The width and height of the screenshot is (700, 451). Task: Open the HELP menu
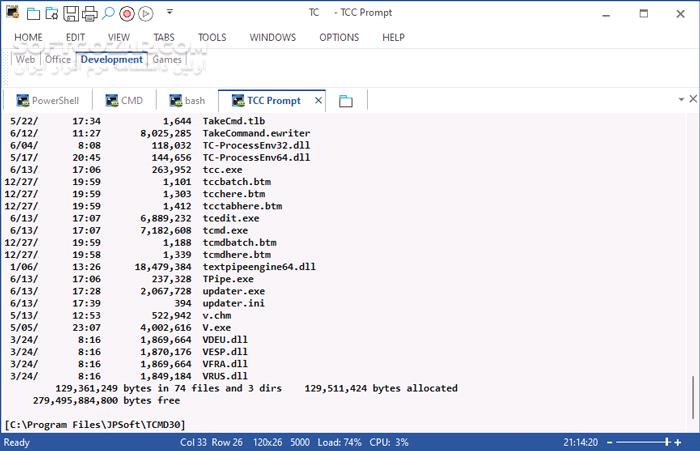pos(393,38)
